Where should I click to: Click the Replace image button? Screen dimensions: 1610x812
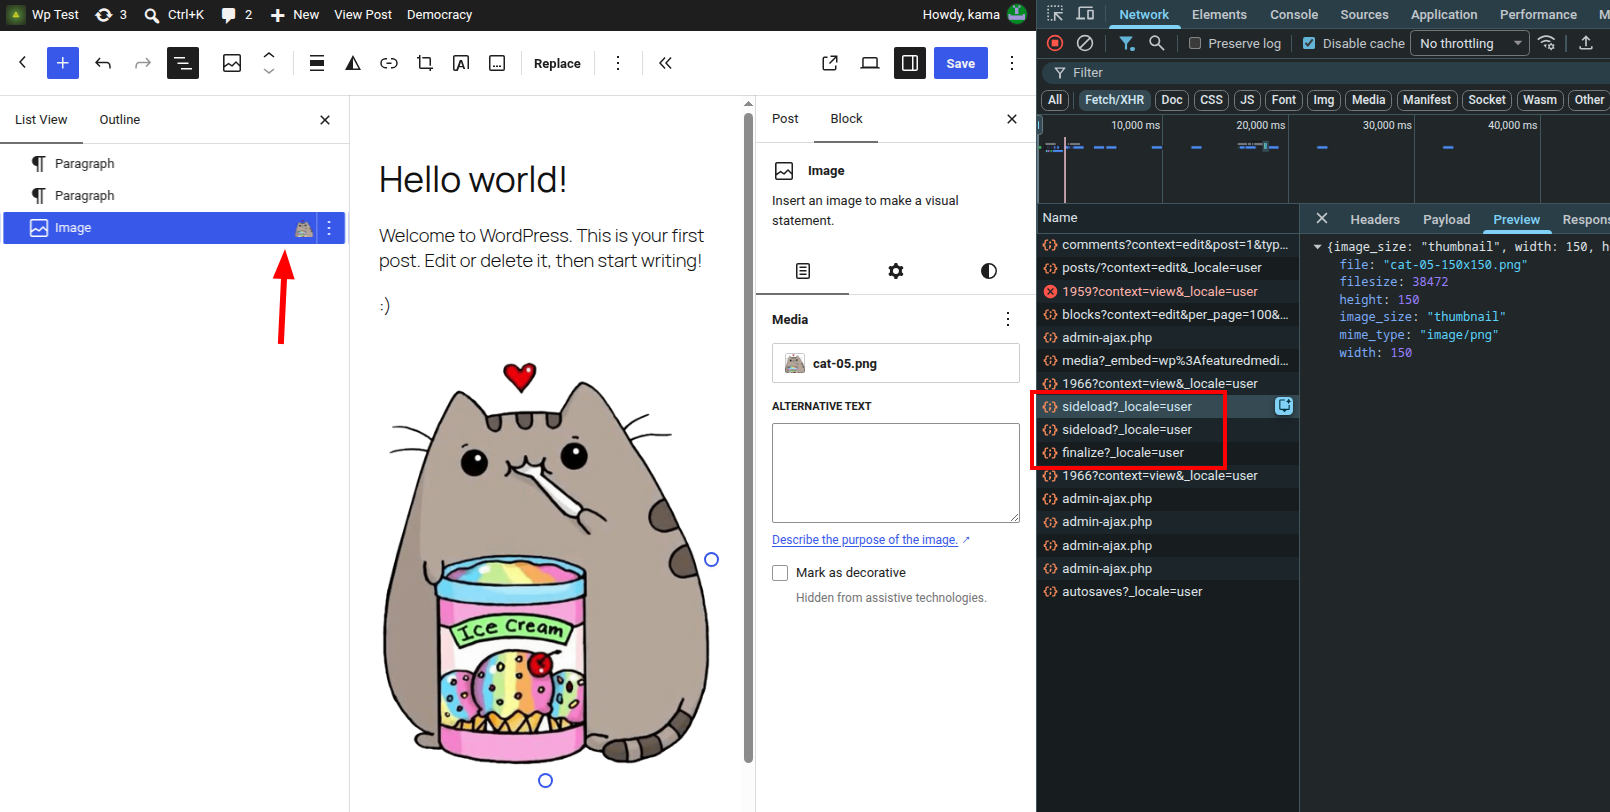[557, 63]
